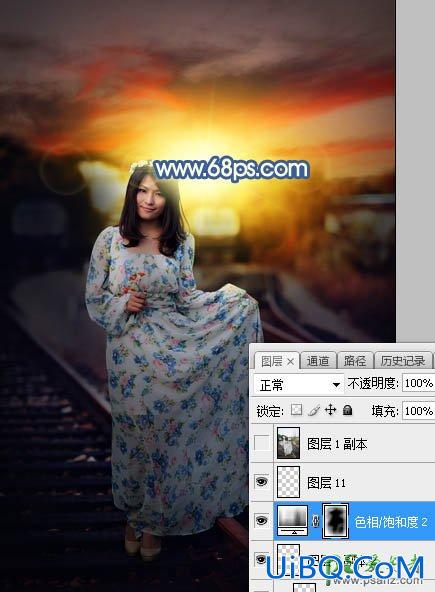435x592 pixels.
Task: Click the 填充 fill value field
Action: click(419, 411)
